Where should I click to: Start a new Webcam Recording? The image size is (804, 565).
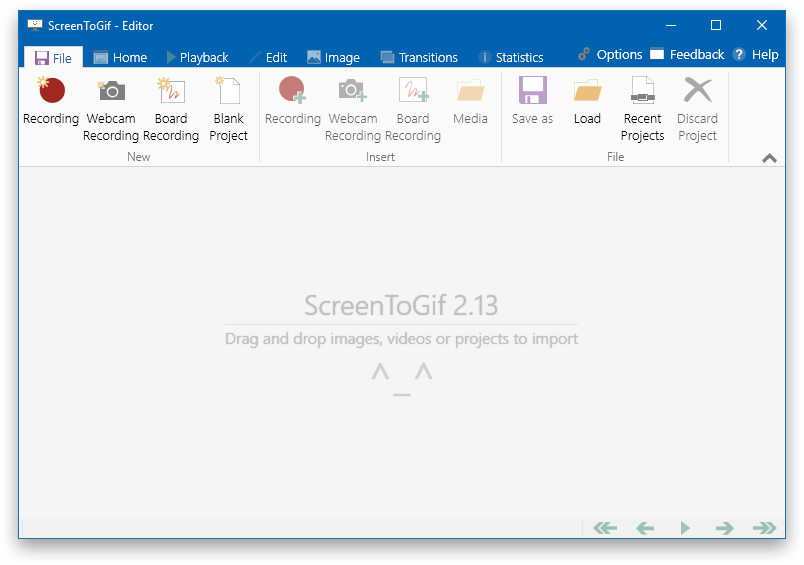point(111,108)
